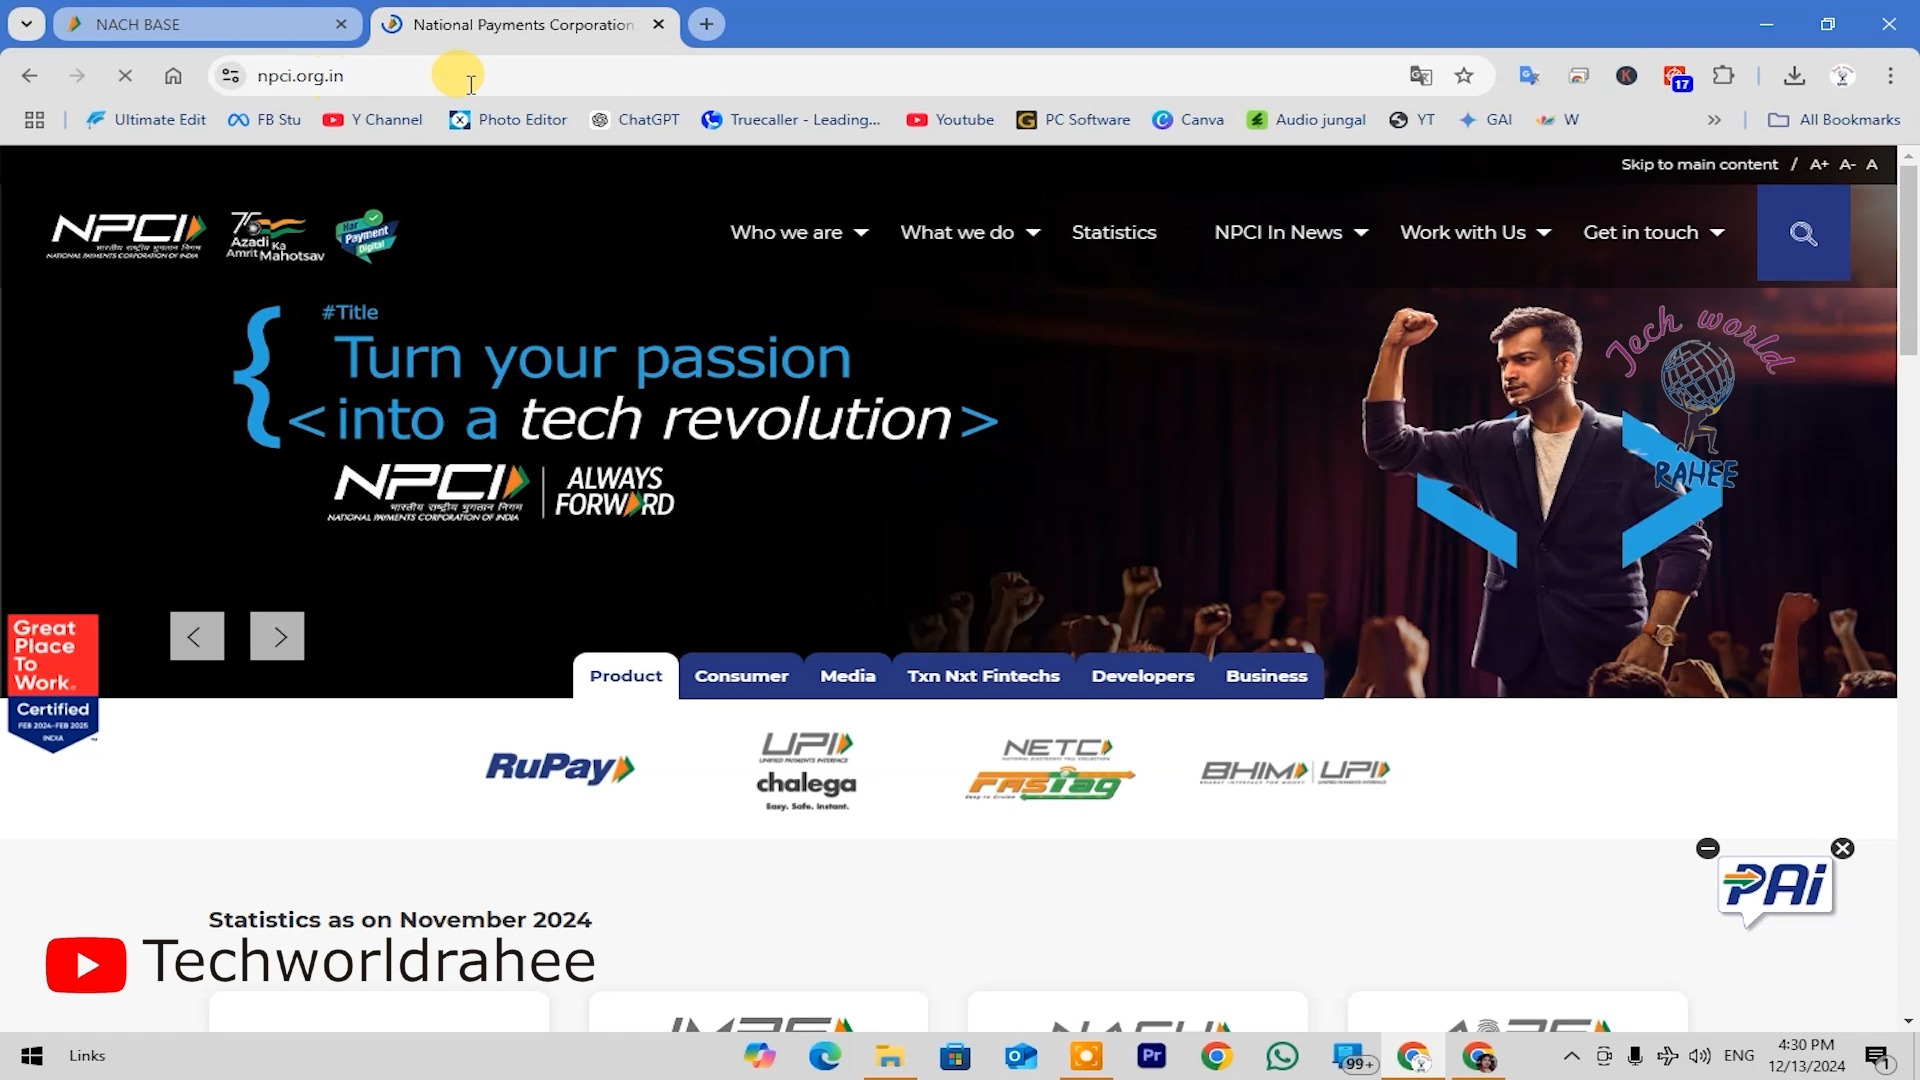Open Chrome downloads icon
1920x1080 pixels.
pos(1794,76)
